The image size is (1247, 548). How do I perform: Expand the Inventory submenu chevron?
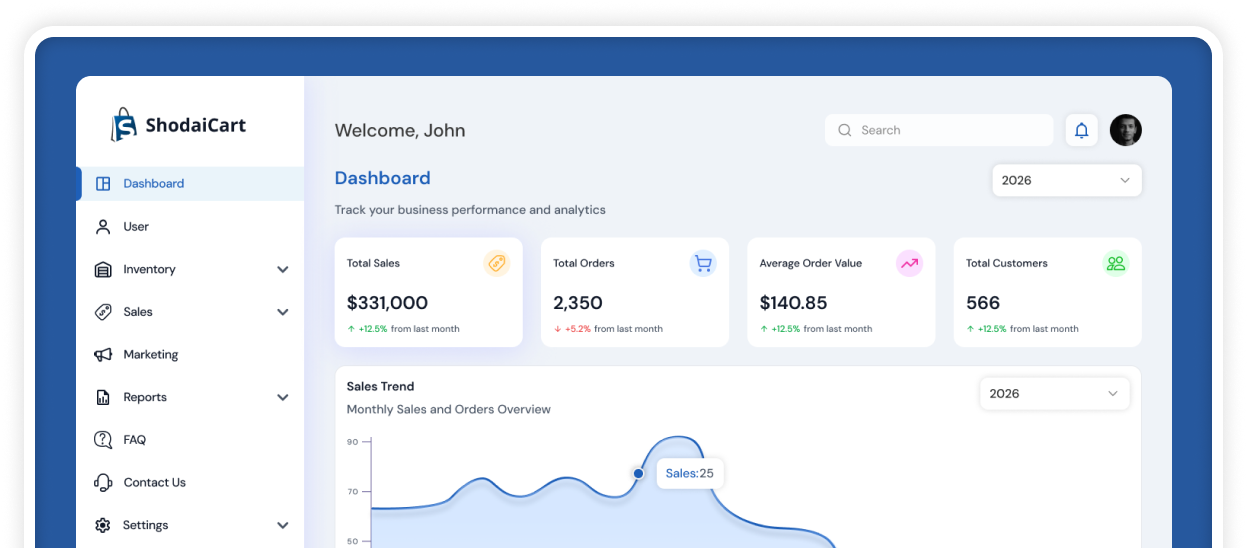click(283, 270)
